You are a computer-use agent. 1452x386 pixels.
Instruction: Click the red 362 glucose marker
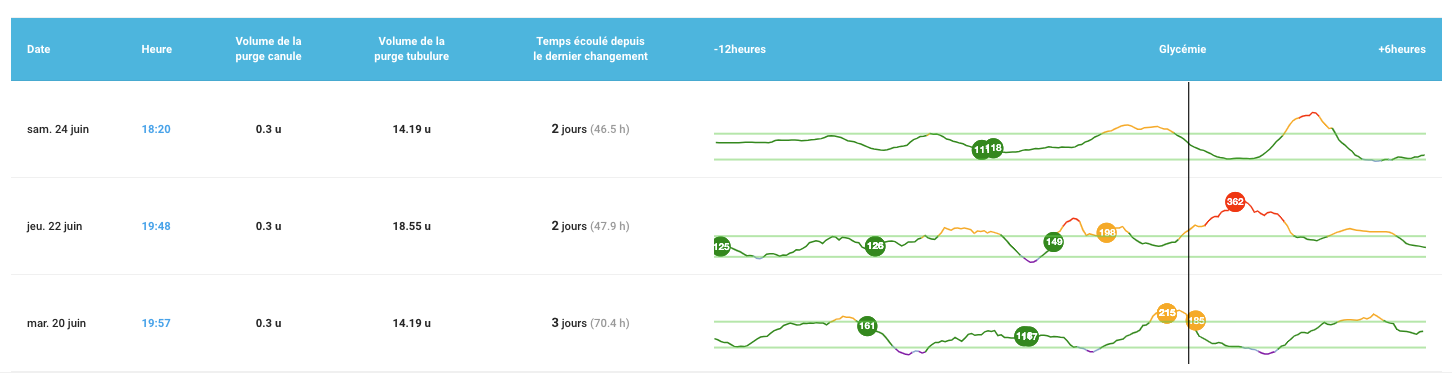pyautogui.click(x=1234, y=202)
